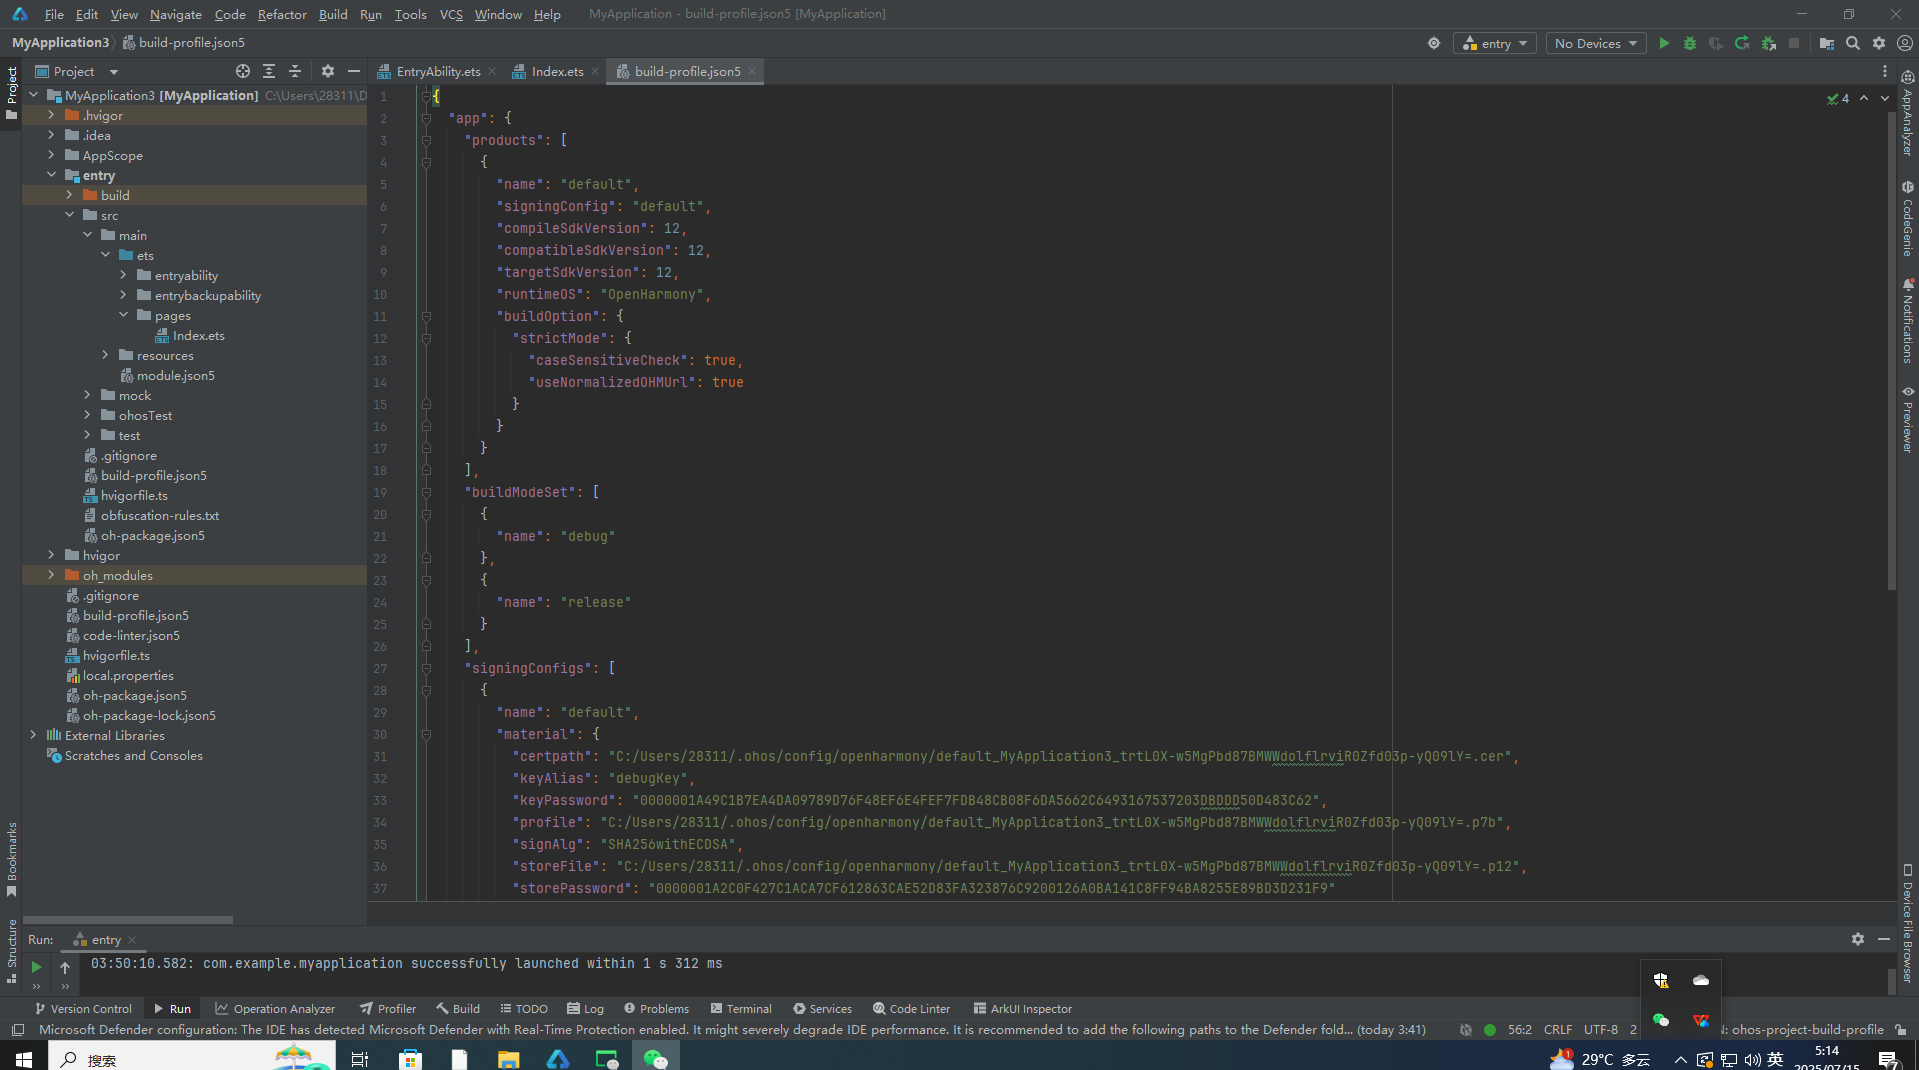The width and height of the screenshot is (1919, 1070).
Task: Hide the Project tool window
Action: pos(354,71)
